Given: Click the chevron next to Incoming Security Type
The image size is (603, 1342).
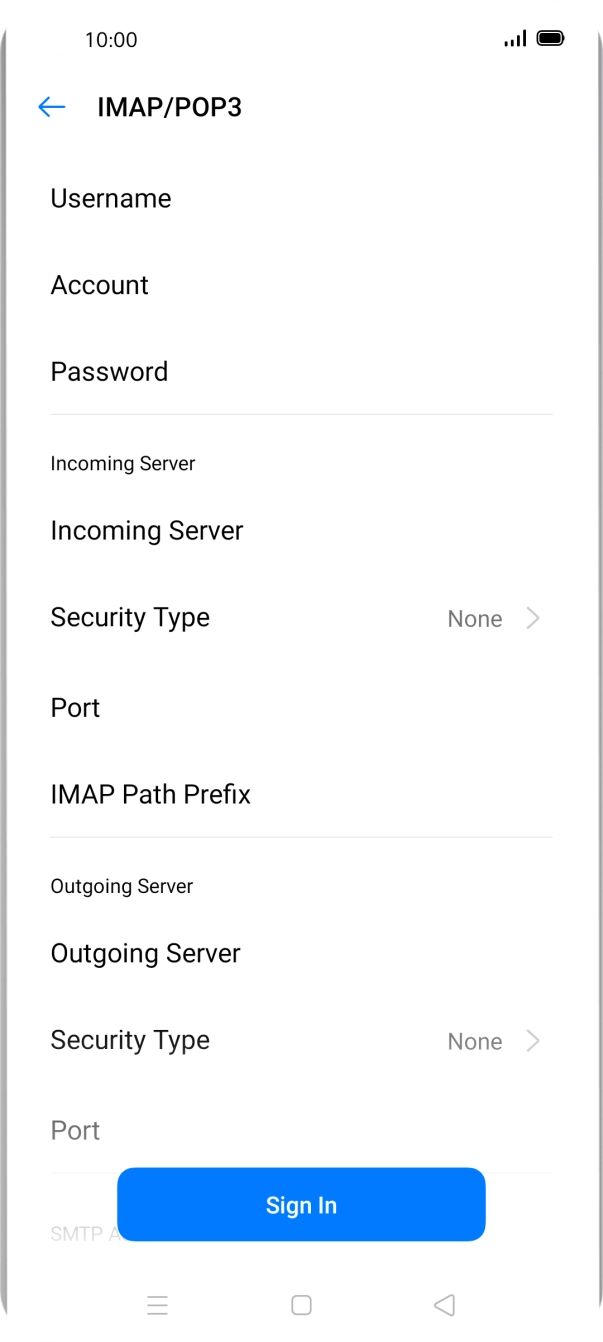Looking at the screenshot, I should coord(533,618).
